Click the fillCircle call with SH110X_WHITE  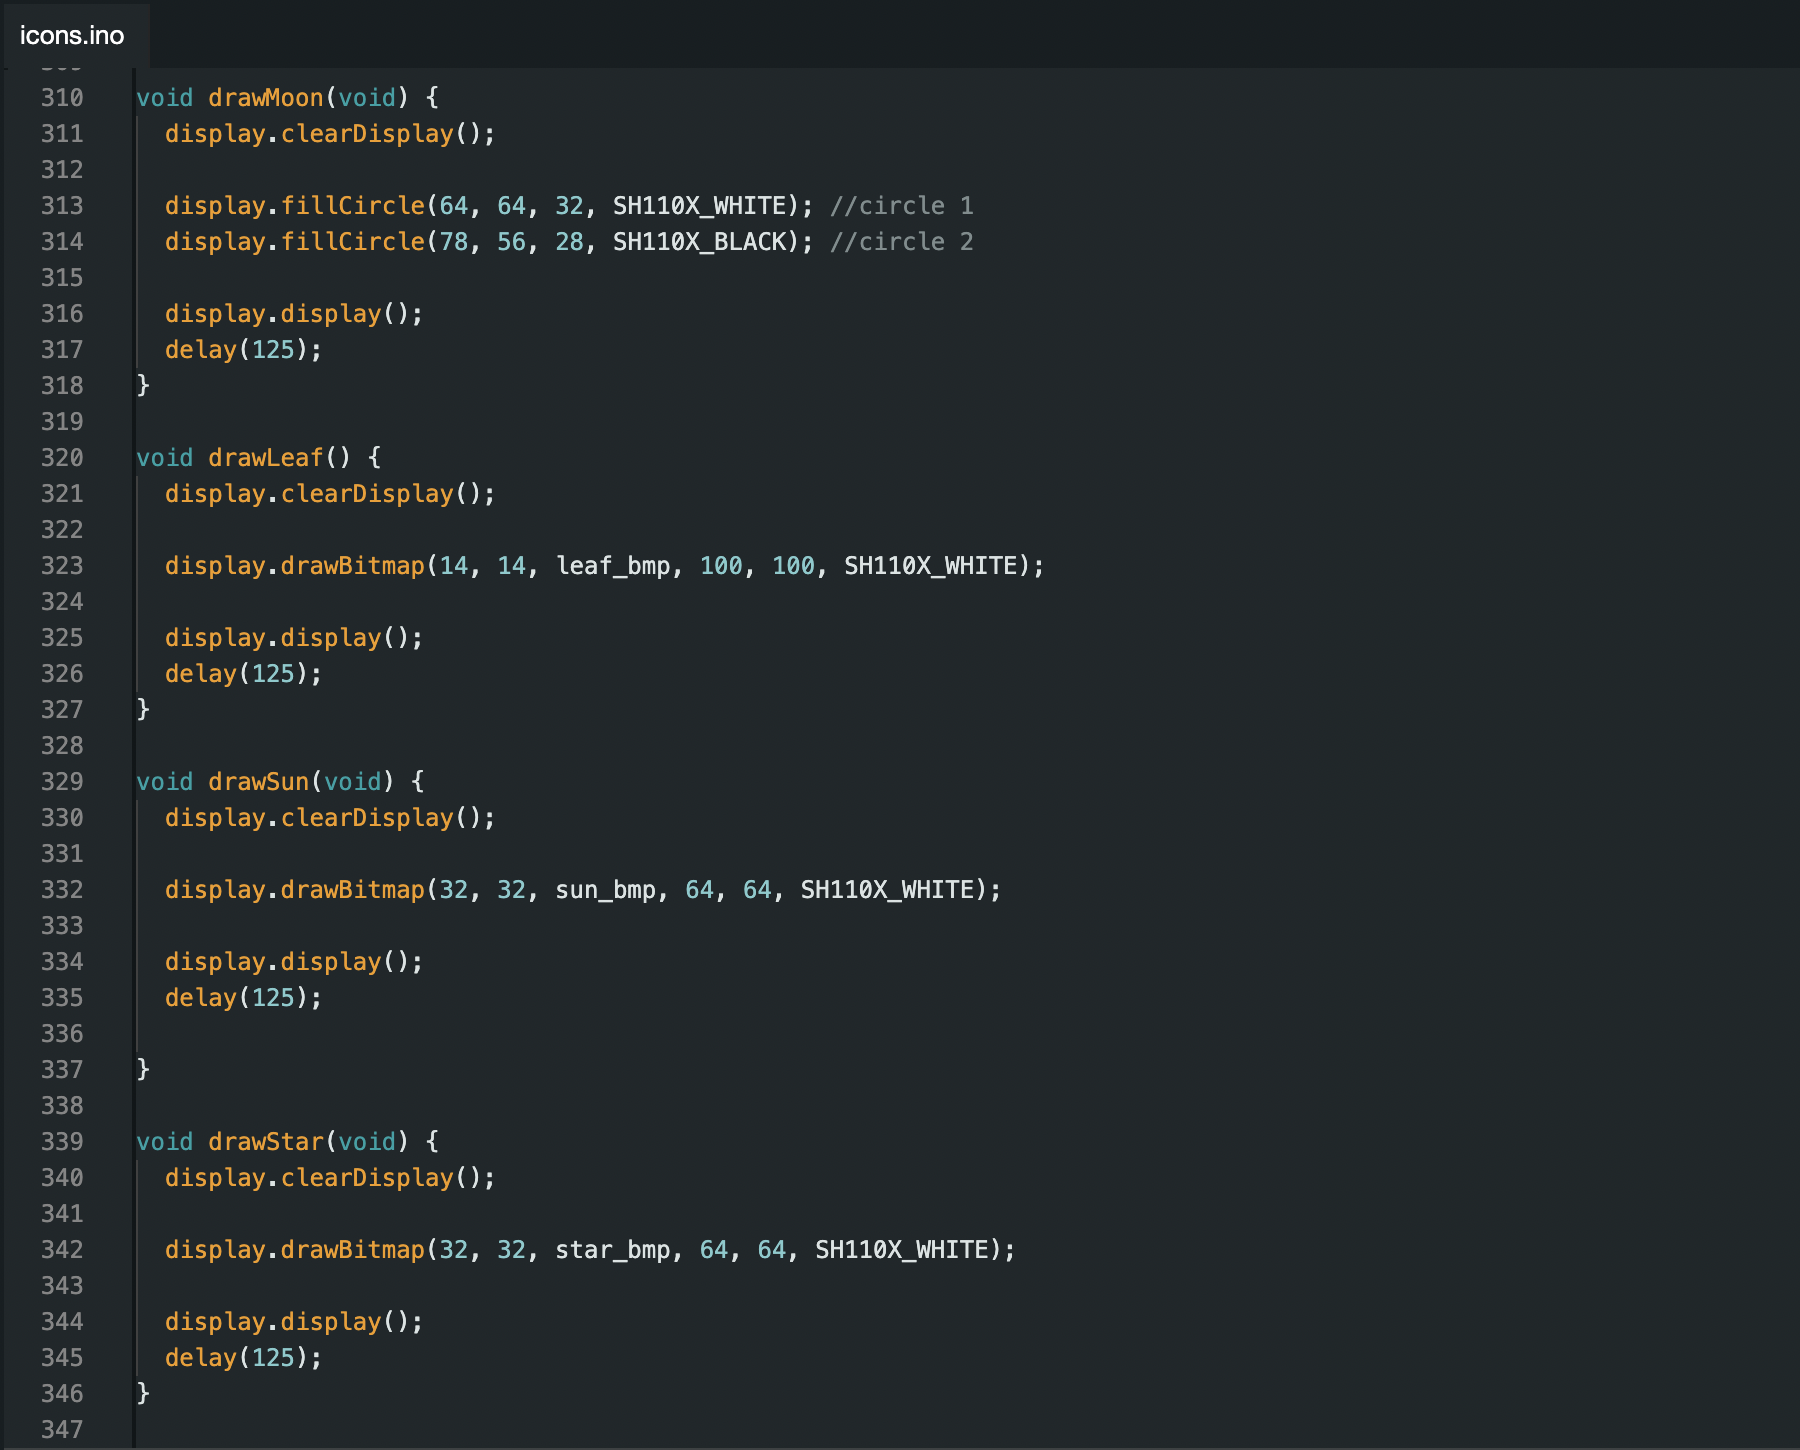pyautogui.click(x=490, y=206)
